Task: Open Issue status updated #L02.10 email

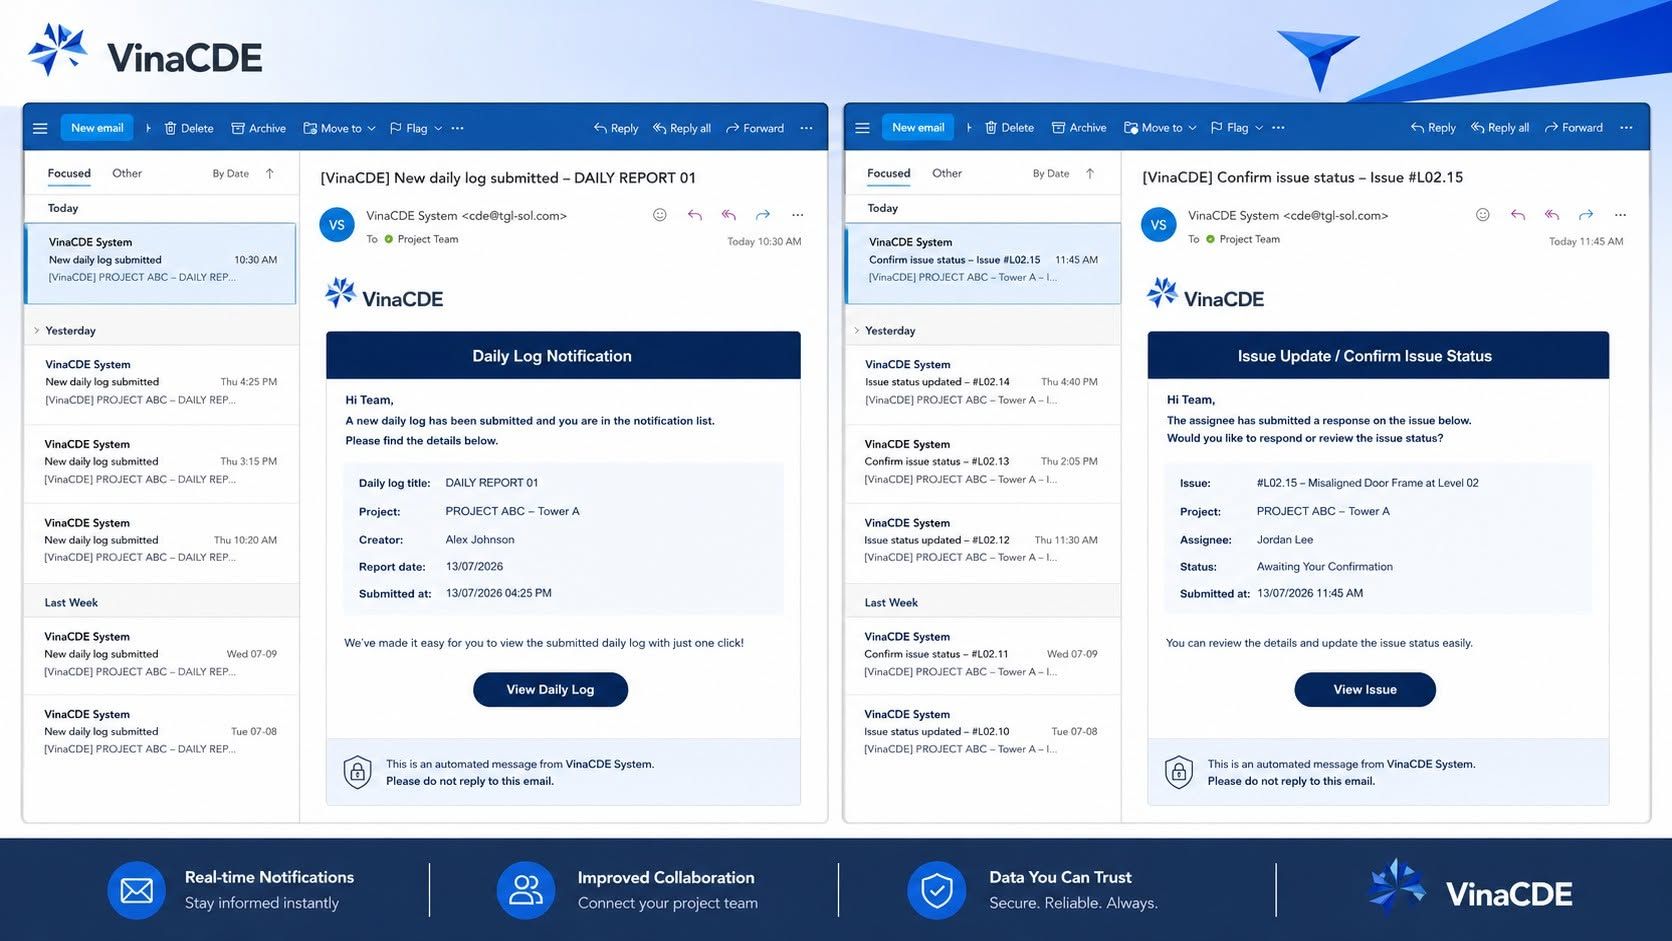Action: point(982,733)
